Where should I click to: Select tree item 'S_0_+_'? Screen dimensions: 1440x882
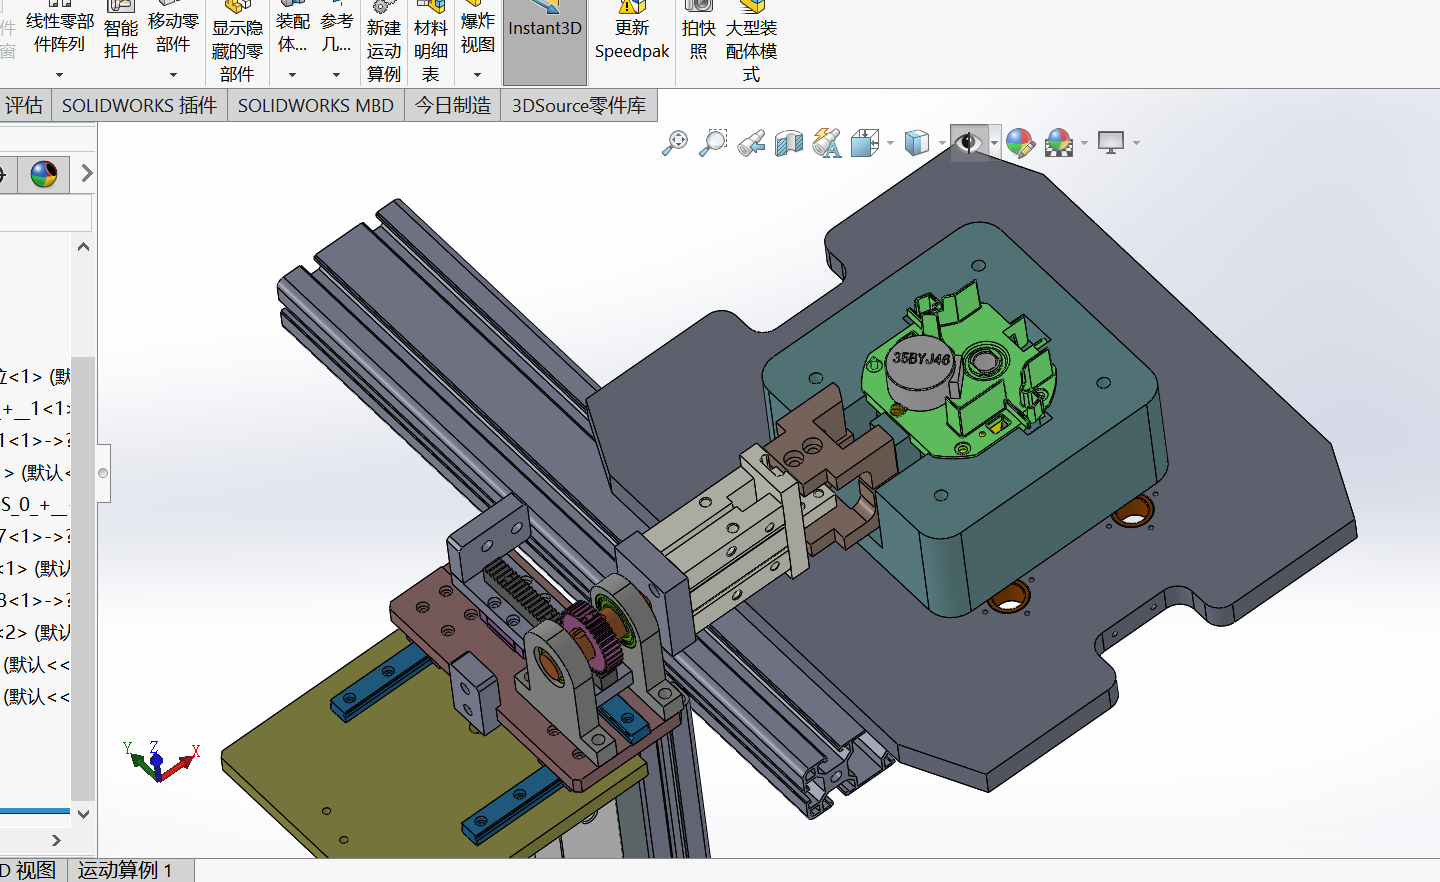(33, 504)
